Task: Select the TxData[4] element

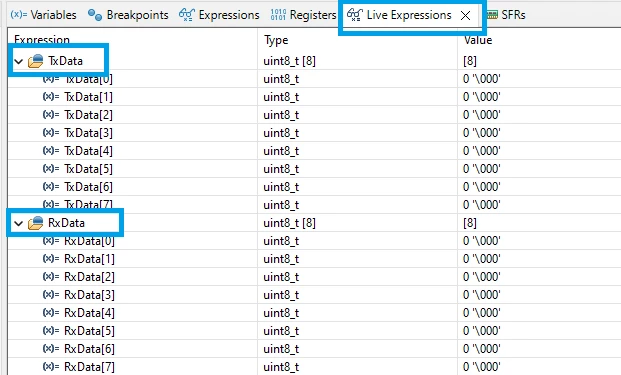Action: click(x=88, y=151)
